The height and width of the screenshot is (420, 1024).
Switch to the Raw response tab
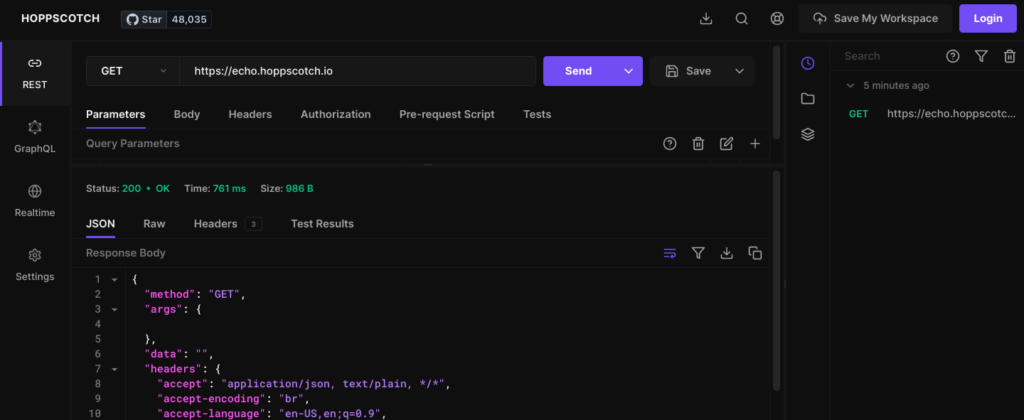pos(154,223)
